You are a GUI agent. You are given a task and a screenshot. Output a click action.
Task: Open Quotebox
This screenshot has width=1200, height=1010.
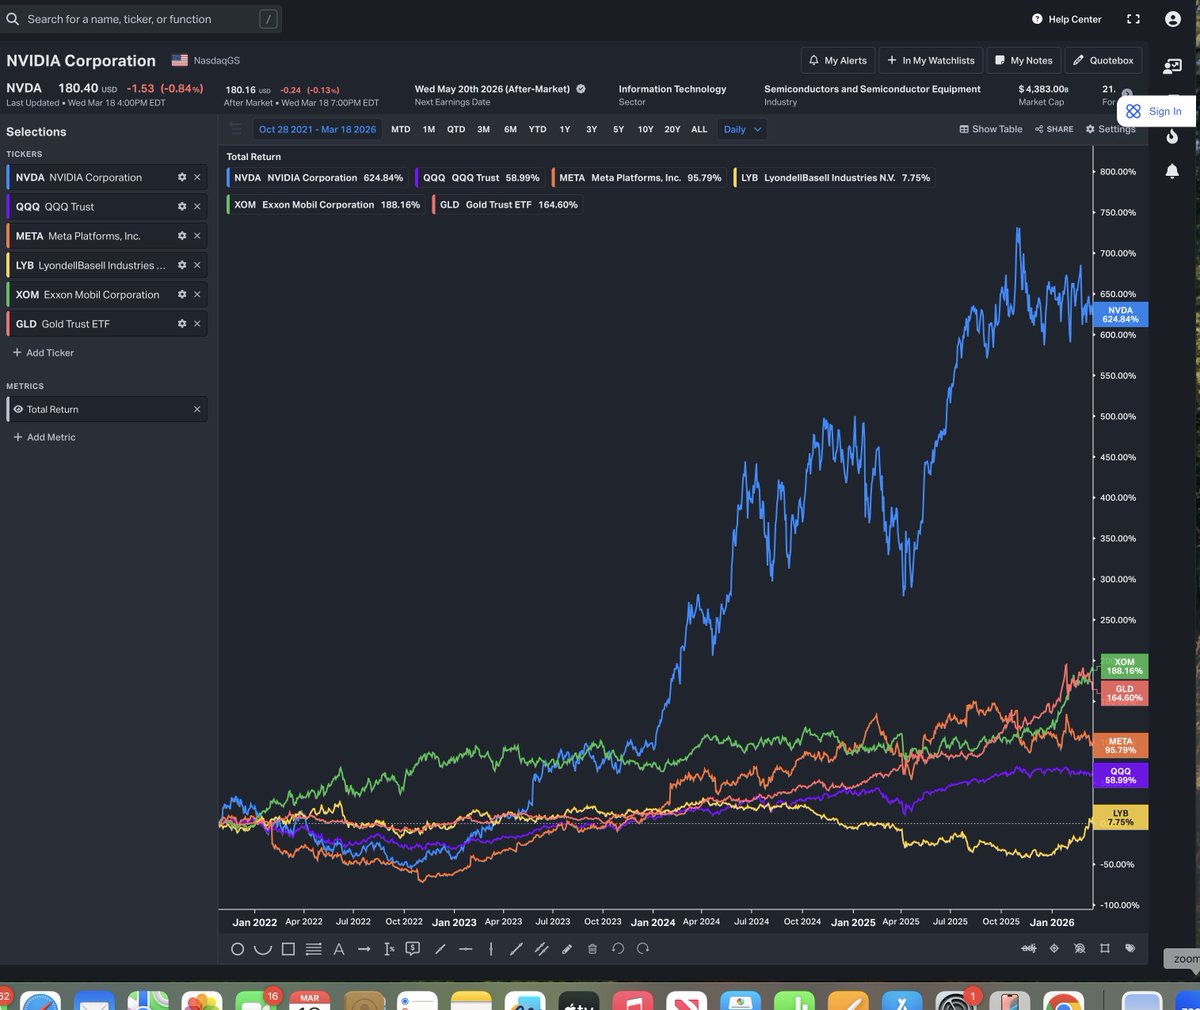[x=1103, y=60]
